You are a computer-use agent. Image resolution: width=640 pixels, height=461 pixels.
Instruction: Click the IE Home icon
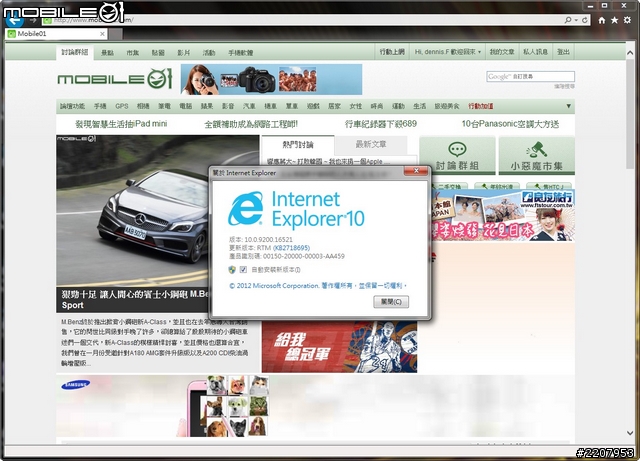pyautogui.click(x=602, y=20)
